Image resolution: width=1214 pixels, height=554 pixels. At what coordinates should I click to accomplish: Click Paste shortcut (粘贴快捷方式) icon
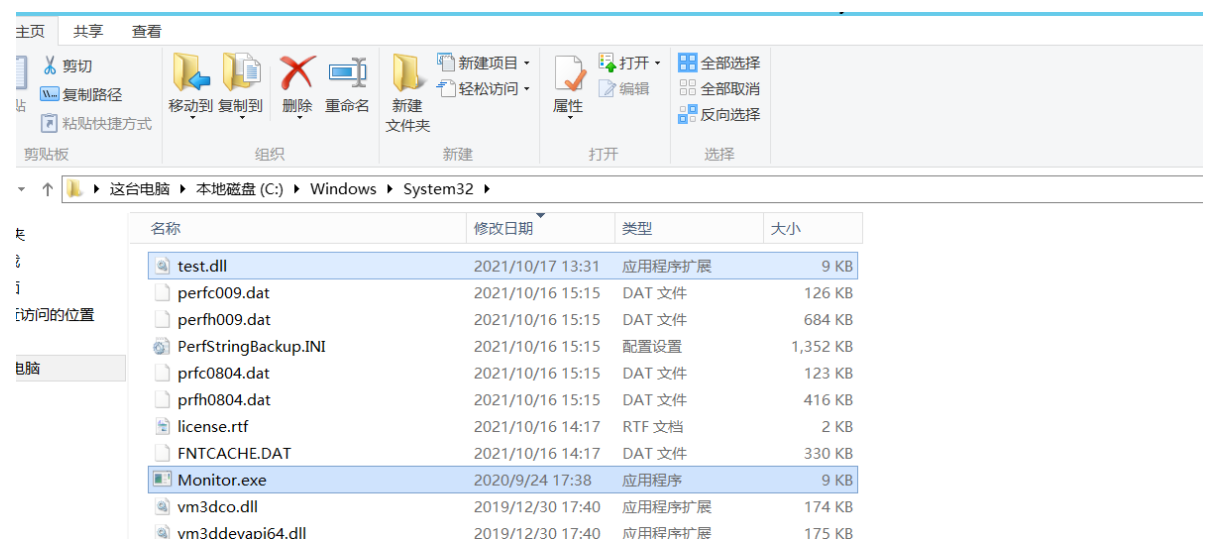coord(49,123)
